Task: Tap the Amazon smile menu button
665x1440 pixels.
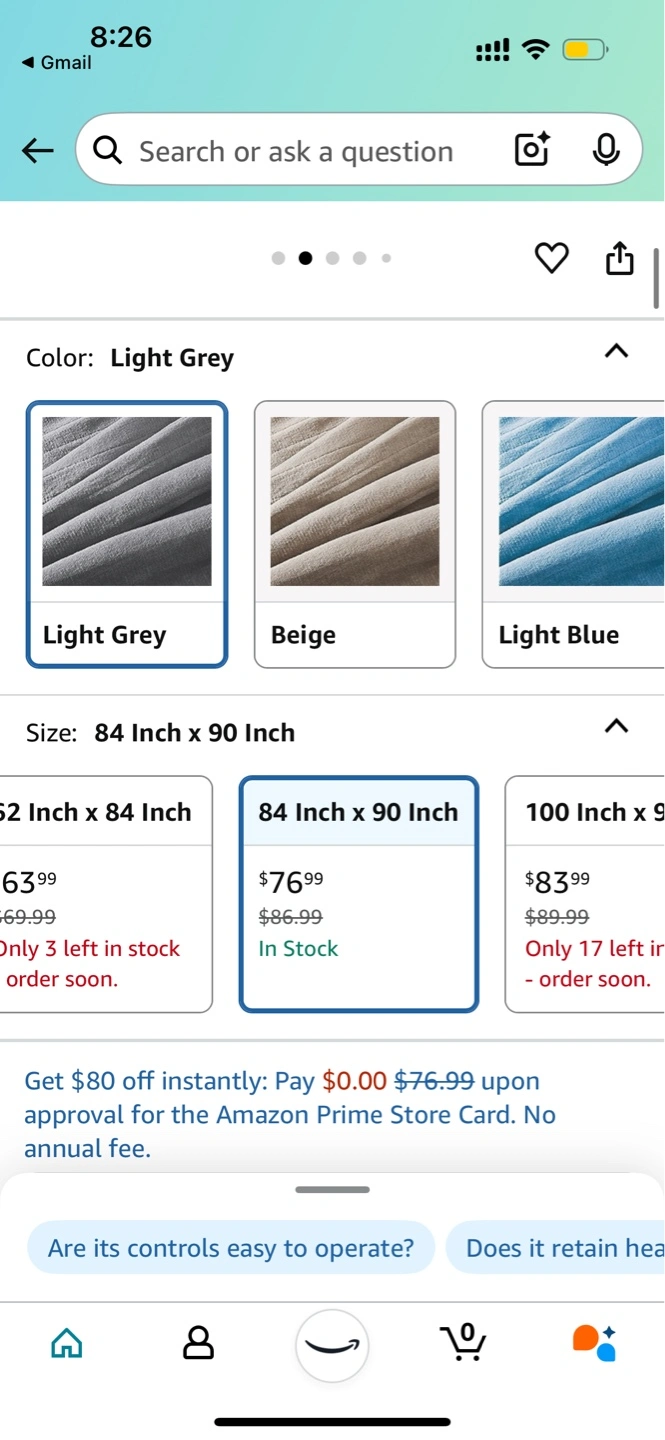Action: tap(332, 1346)
